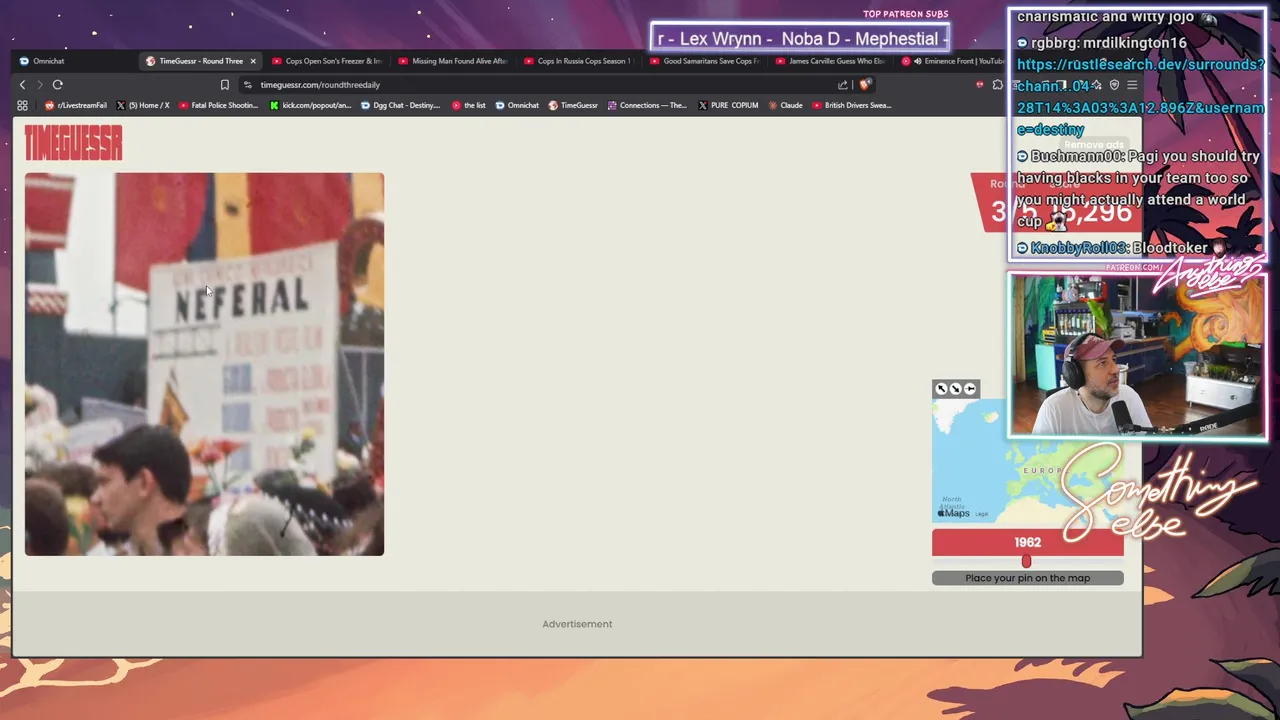
Task: Open the Legal link on the map
Action: pos(981,514)
